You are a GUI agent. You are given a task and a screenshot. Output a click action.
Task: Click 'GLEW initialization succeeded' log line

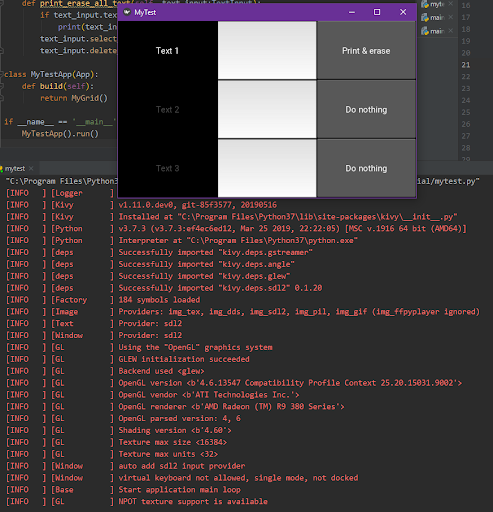(x=128, y=359)
